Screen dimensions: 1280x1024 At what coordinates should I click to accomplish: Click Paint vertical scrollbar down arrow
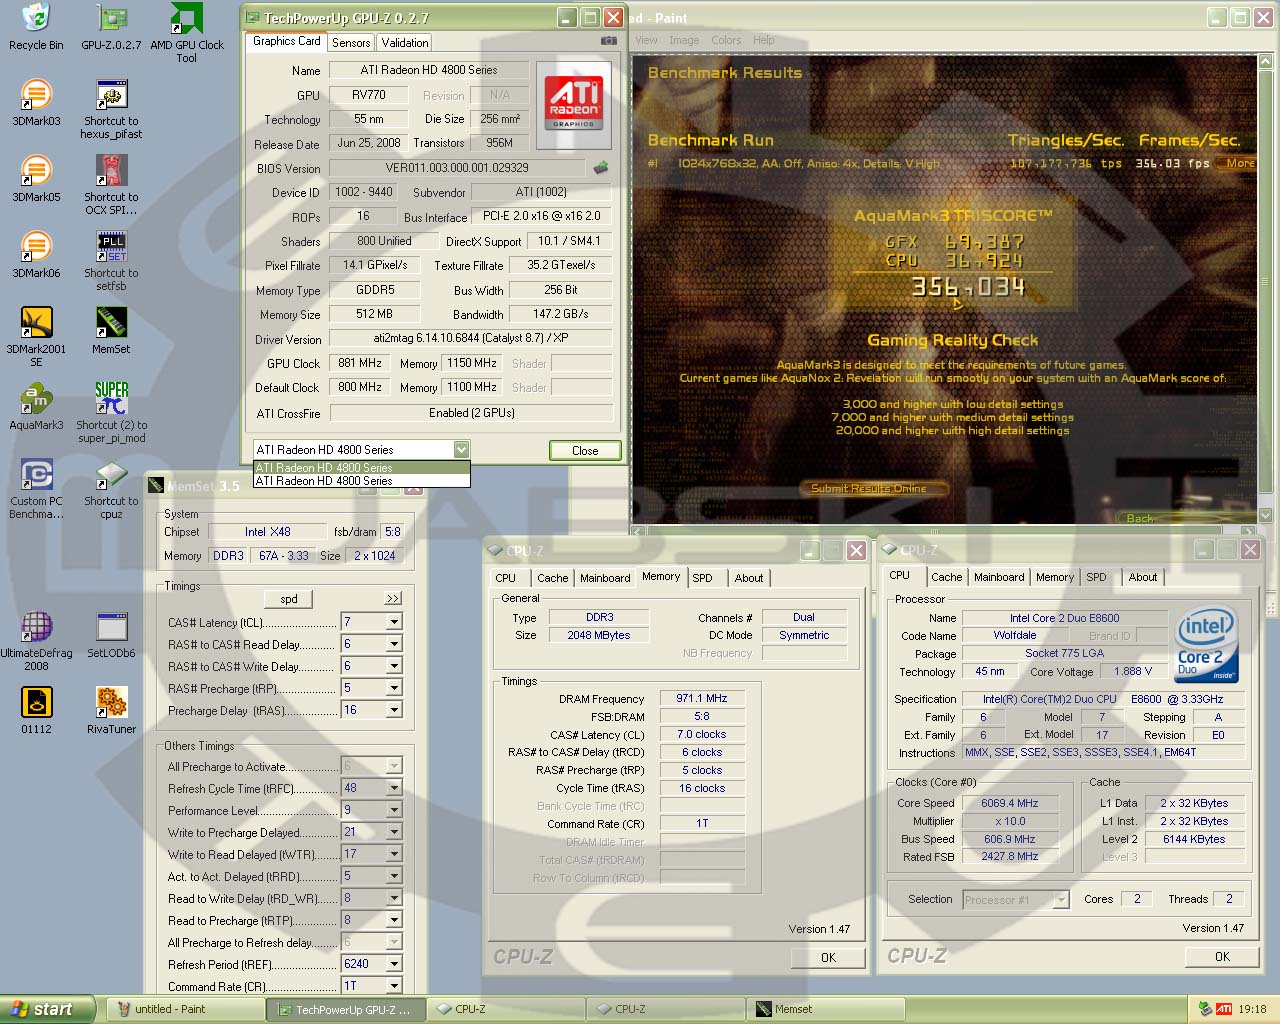[x=1265, y=515]
